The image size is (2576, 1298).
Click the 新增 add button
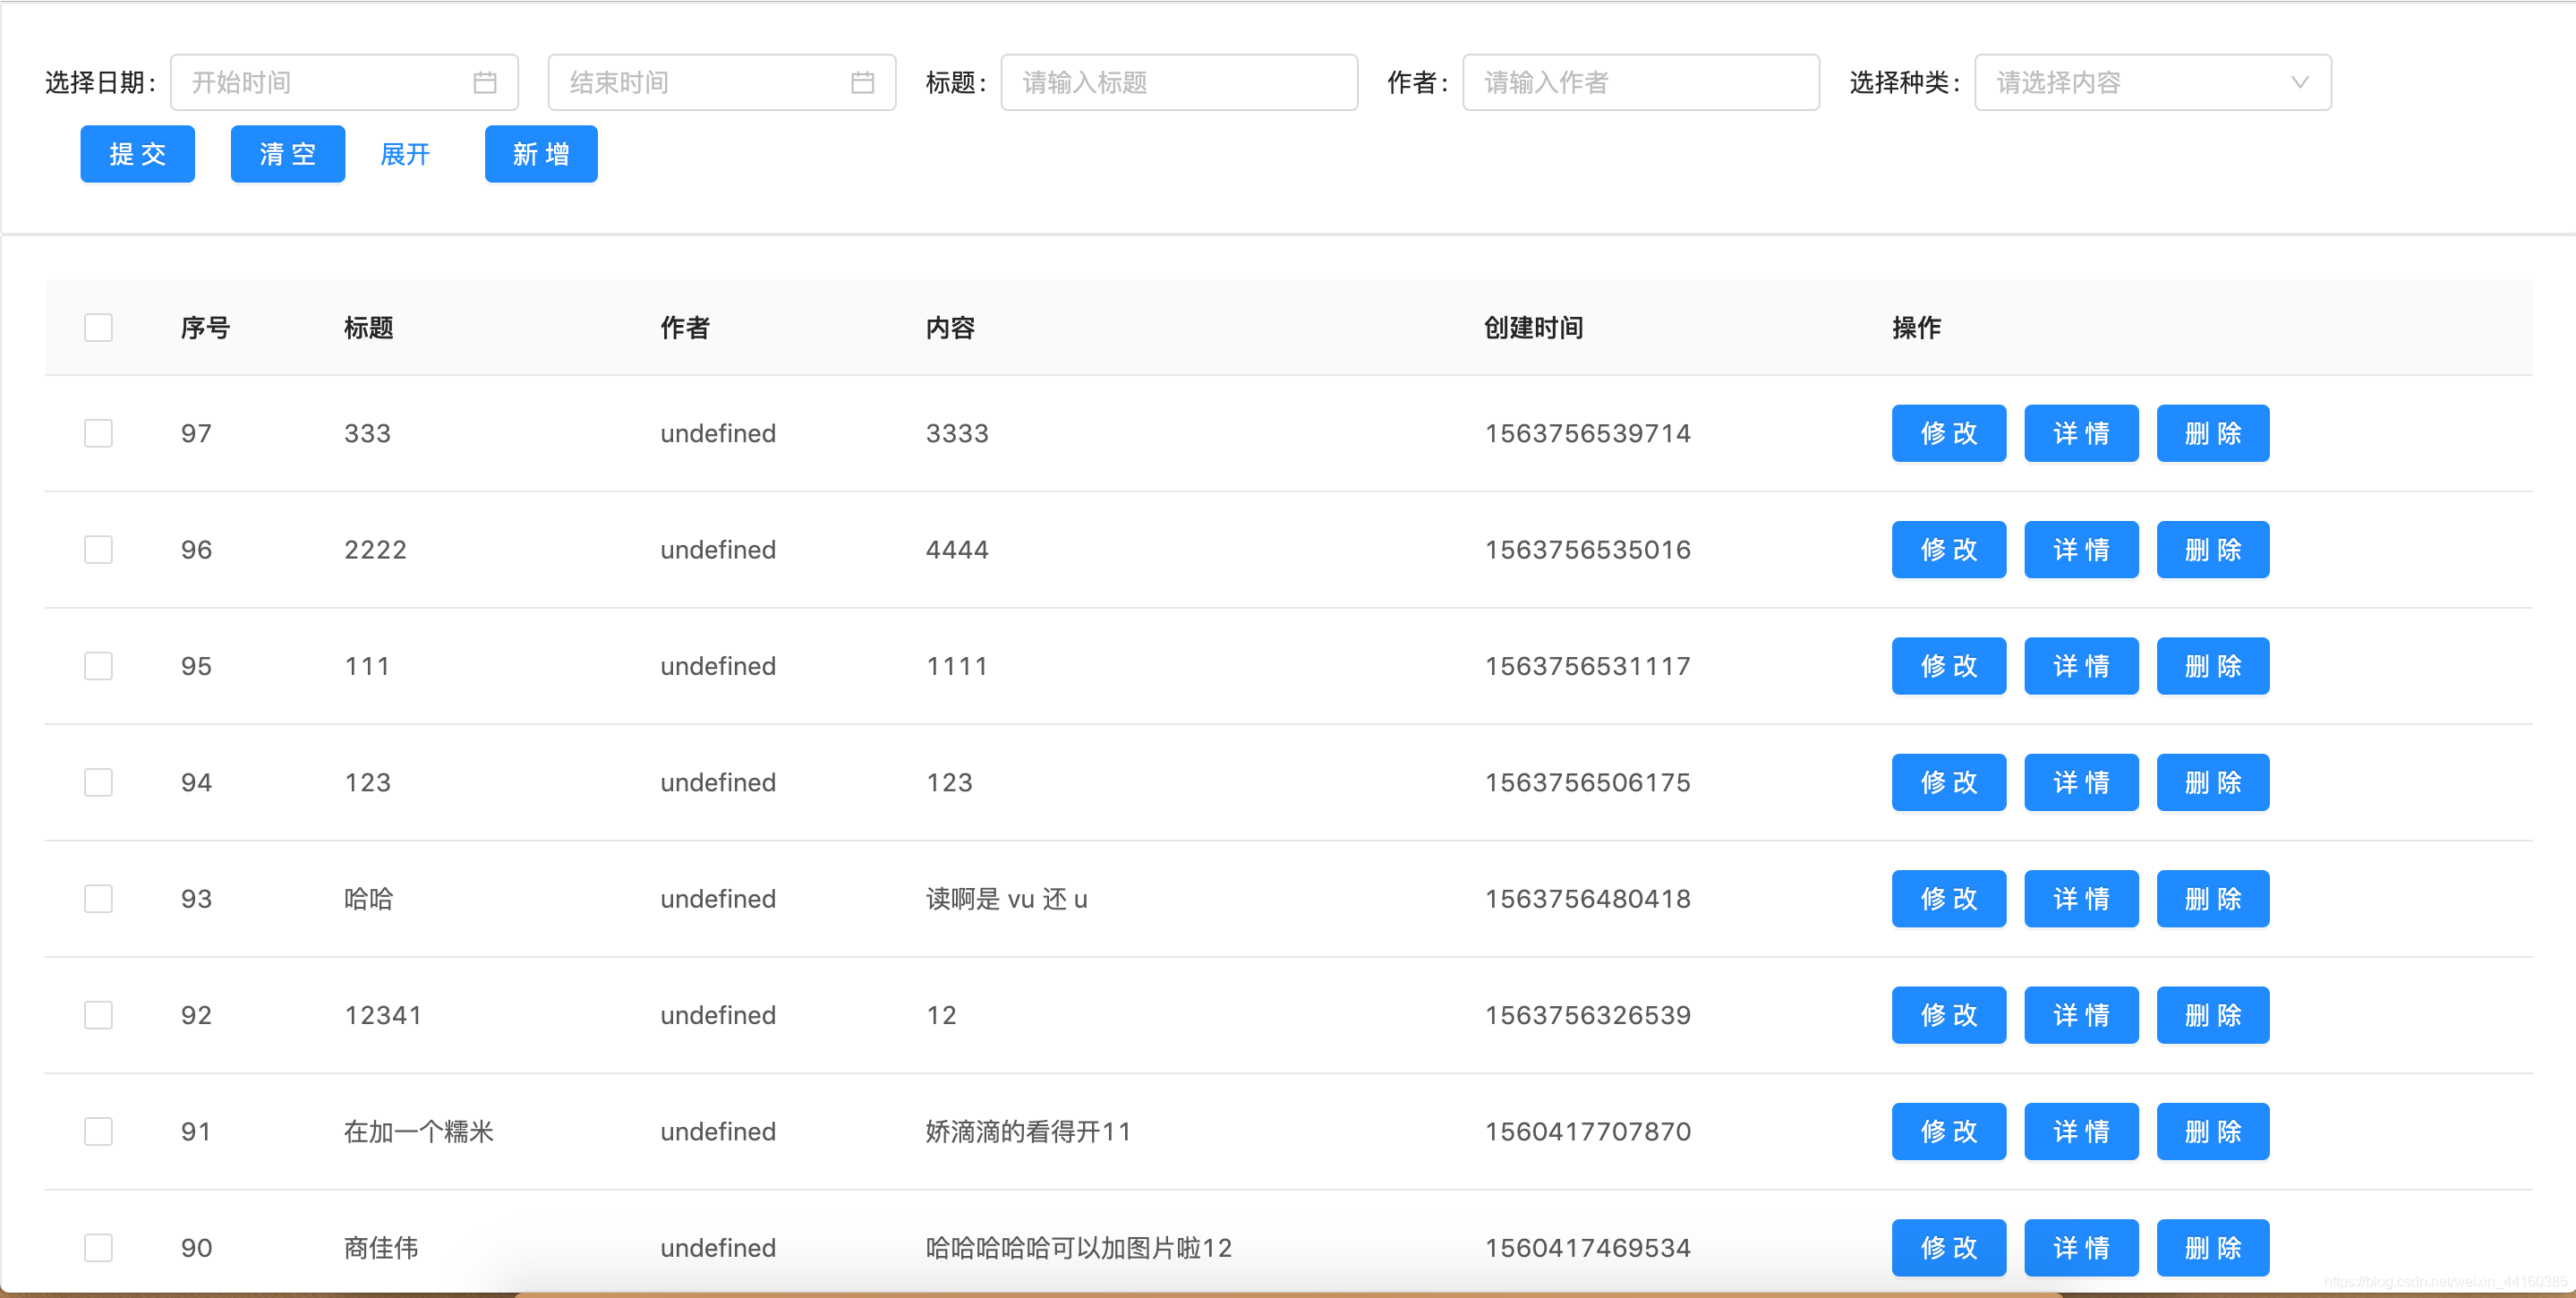(x=541, y=154)
